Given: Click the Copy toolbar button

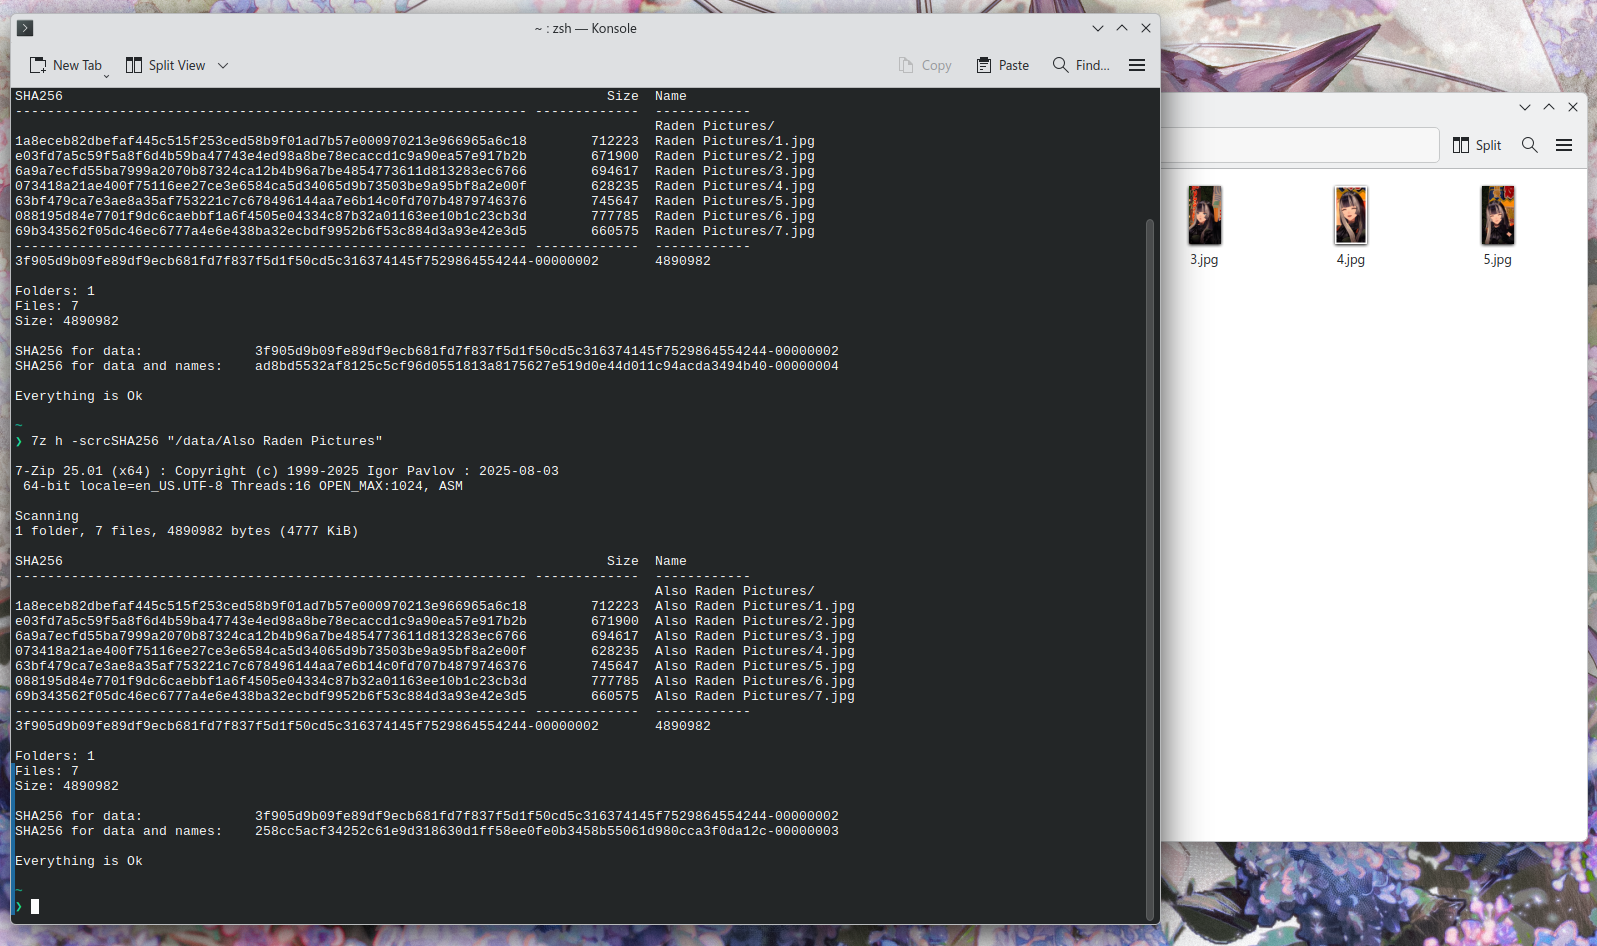Looking at the screenshot, I should coord(925,65).
